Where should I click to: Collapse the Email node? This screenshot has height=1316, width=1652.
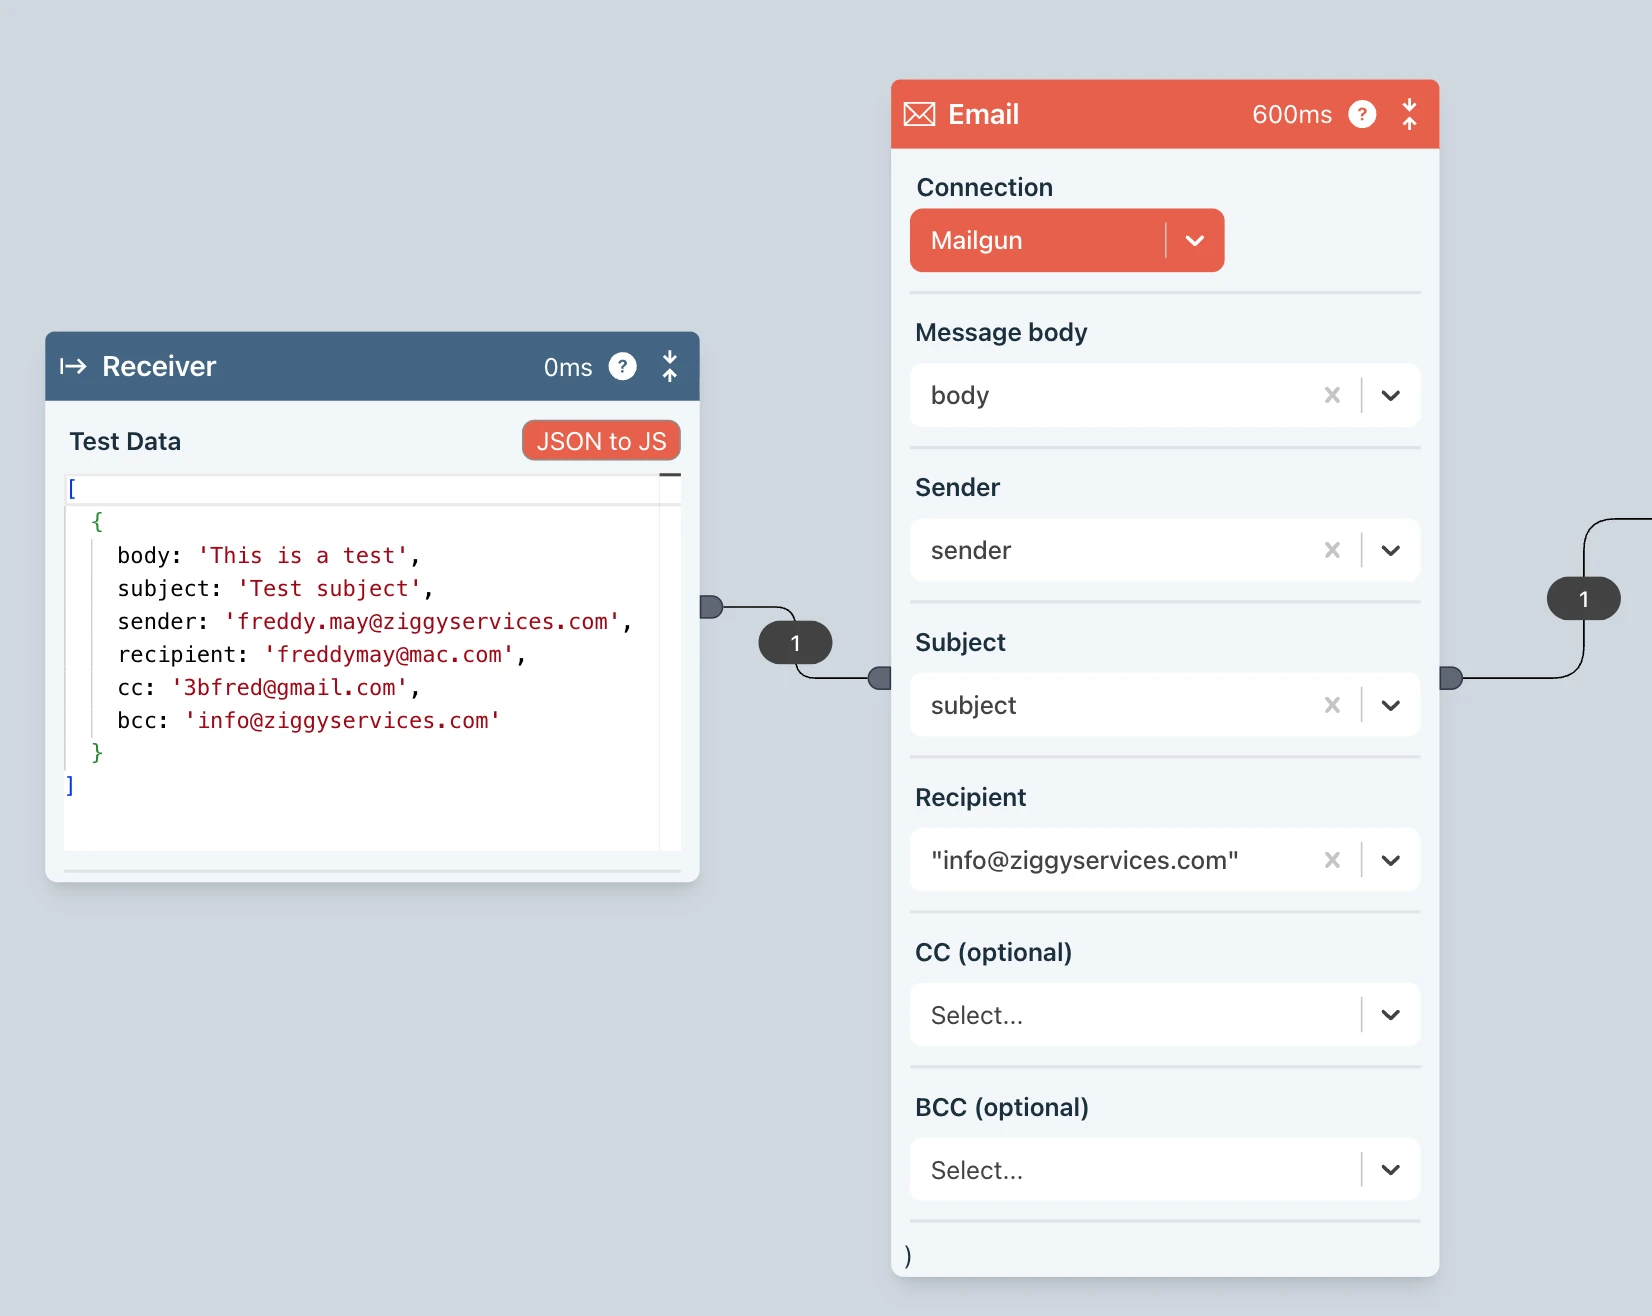(x=1409, y=115)
